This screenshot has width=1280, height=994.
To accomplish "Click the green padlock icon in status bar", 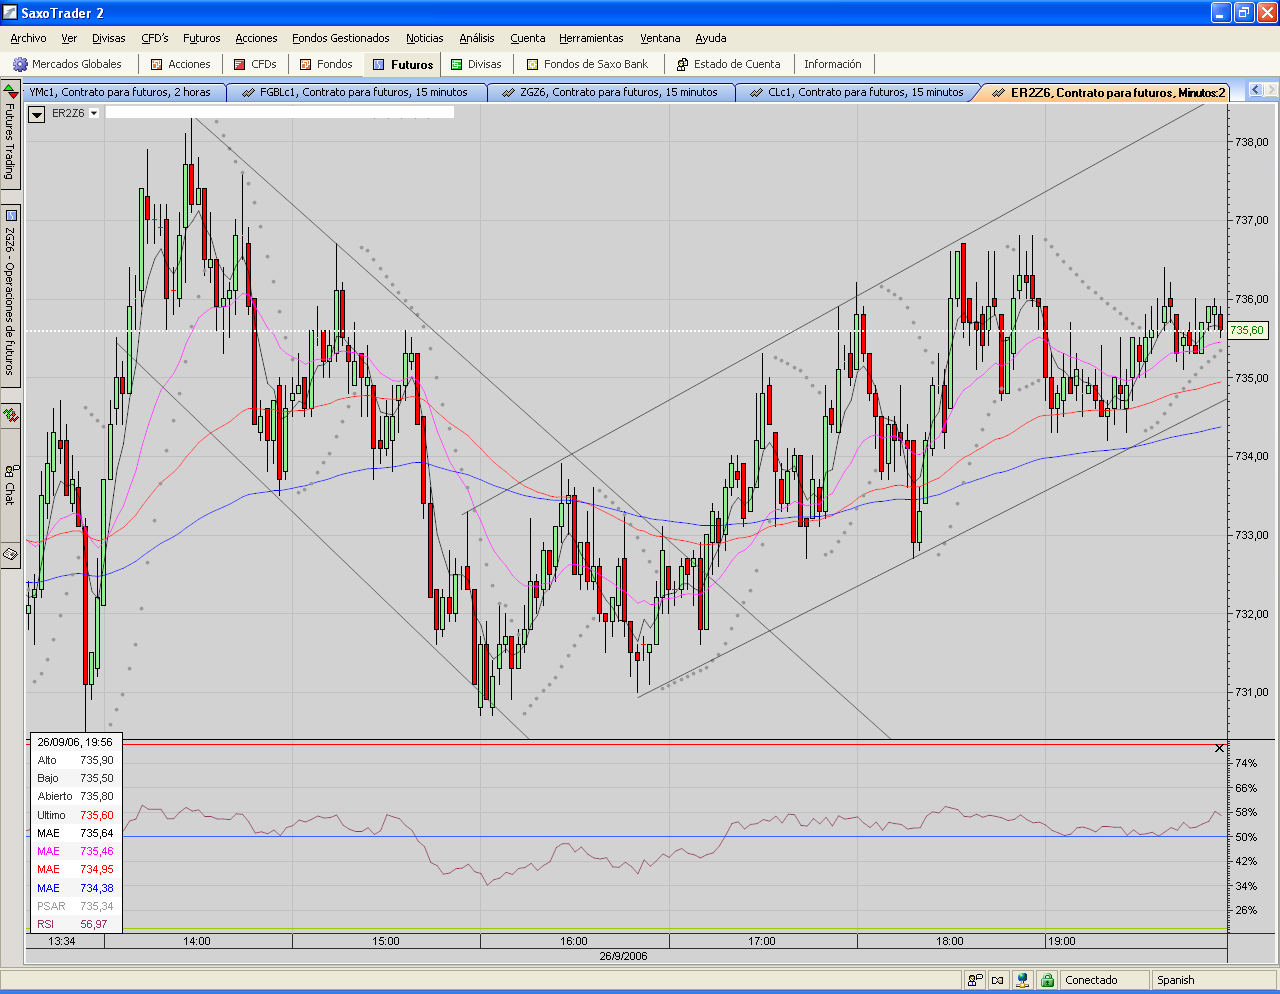I will coord(1047,980).
